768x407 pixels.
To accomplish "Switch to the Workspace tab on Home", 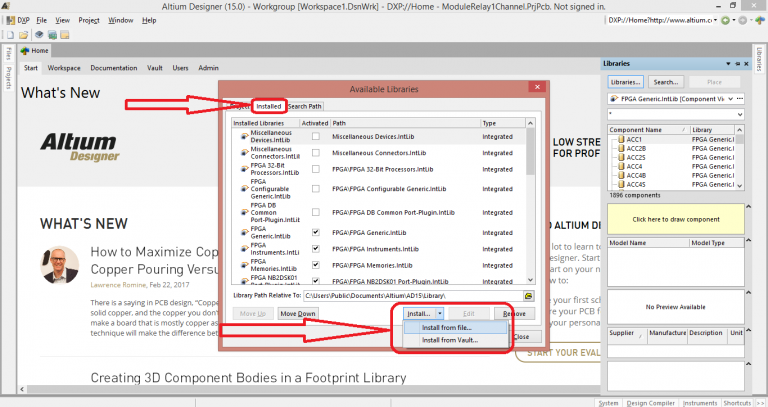I will click(x=64, y=68).
